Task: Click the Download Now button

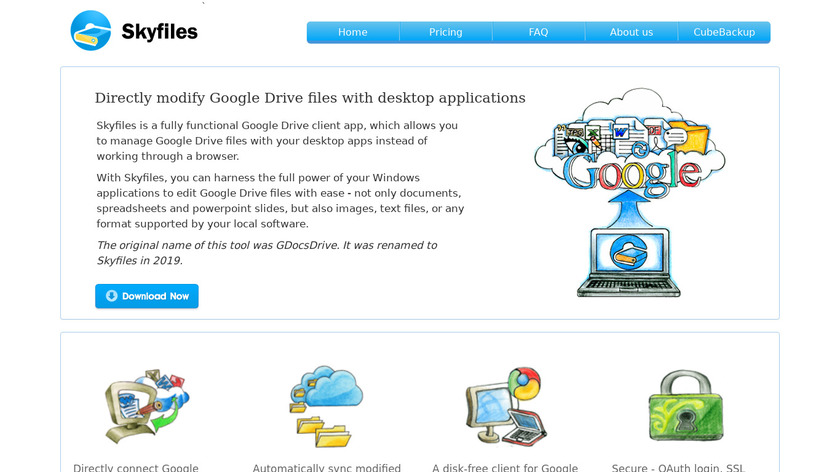Action: point(147,296)
